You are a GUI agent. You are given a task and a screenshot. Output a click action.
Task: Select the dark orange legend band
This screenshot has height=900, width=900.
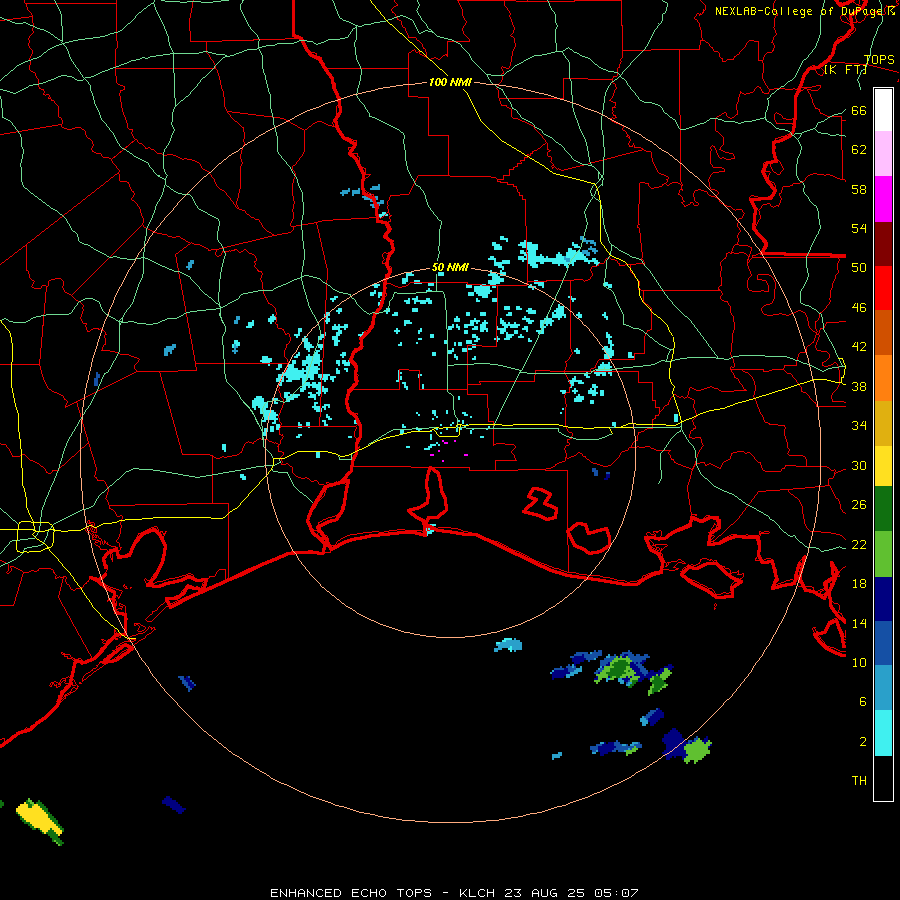[883, 333]
